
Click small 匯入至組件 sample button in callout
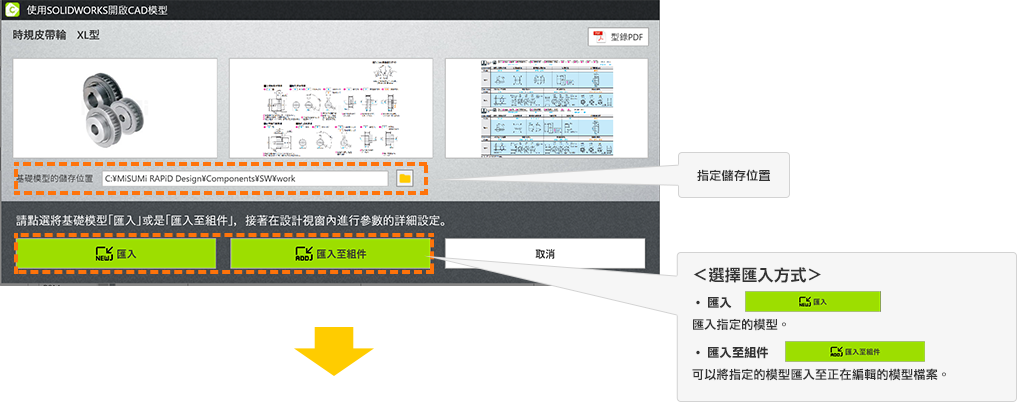854,351
